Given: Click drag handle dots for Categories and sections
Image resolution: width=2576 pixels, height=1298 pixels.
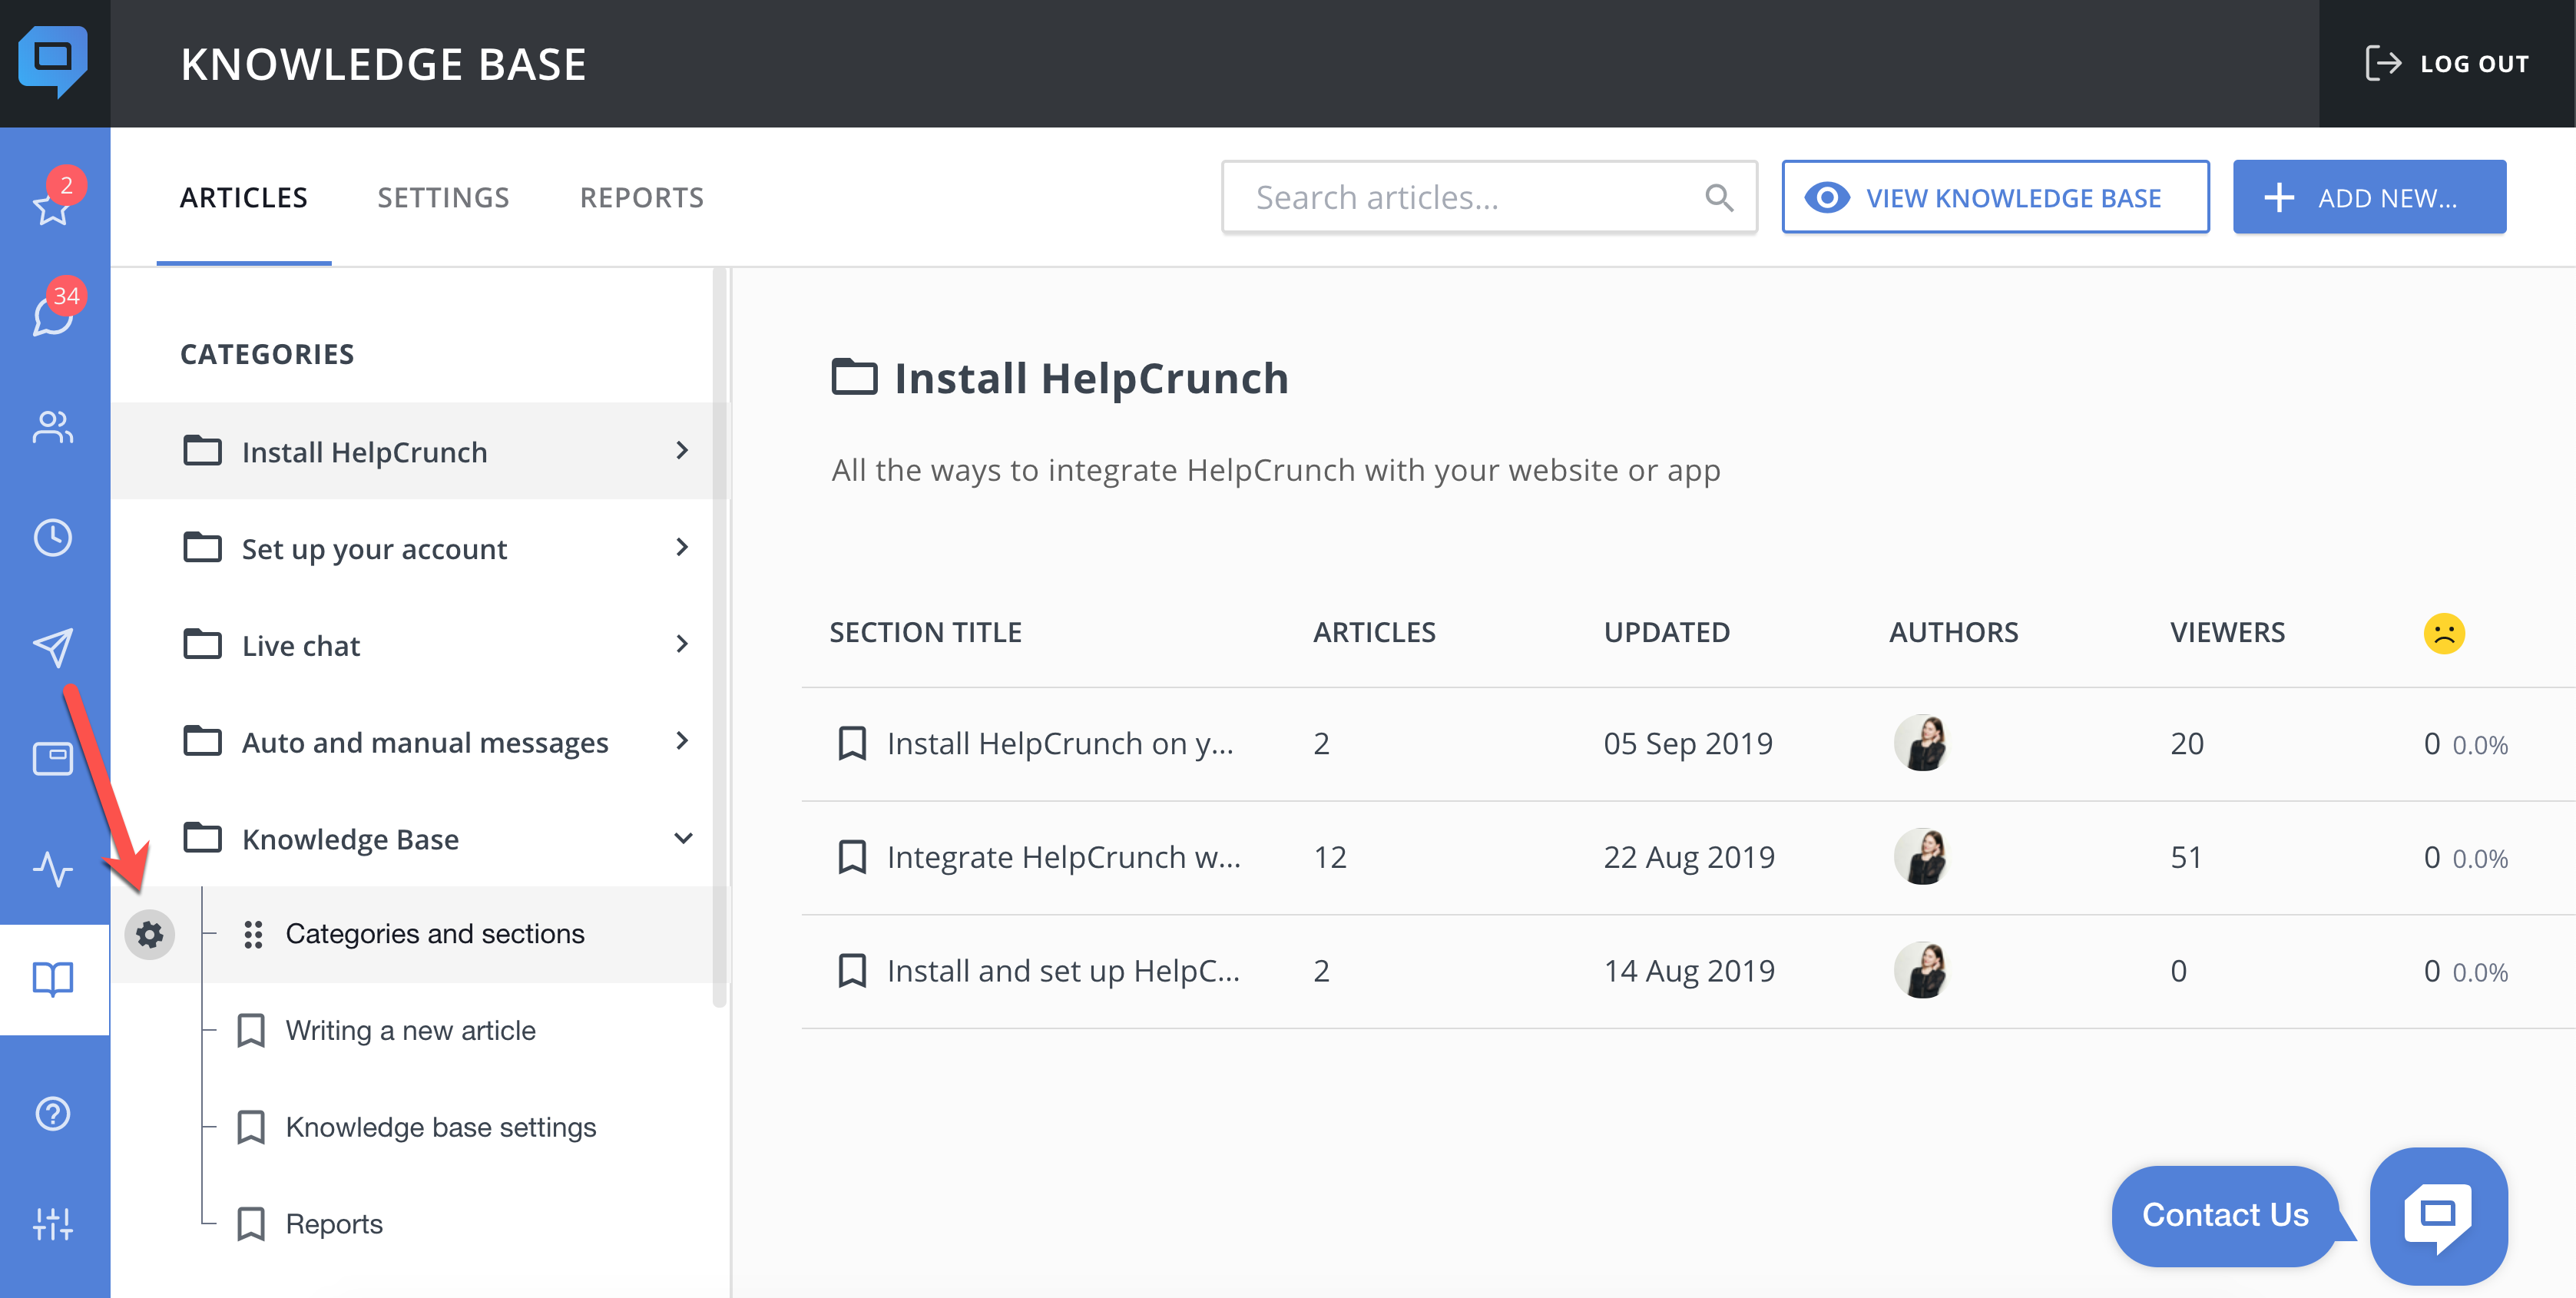Looking at the screenshot, I should pyautogui.click(x=253, y=934).
